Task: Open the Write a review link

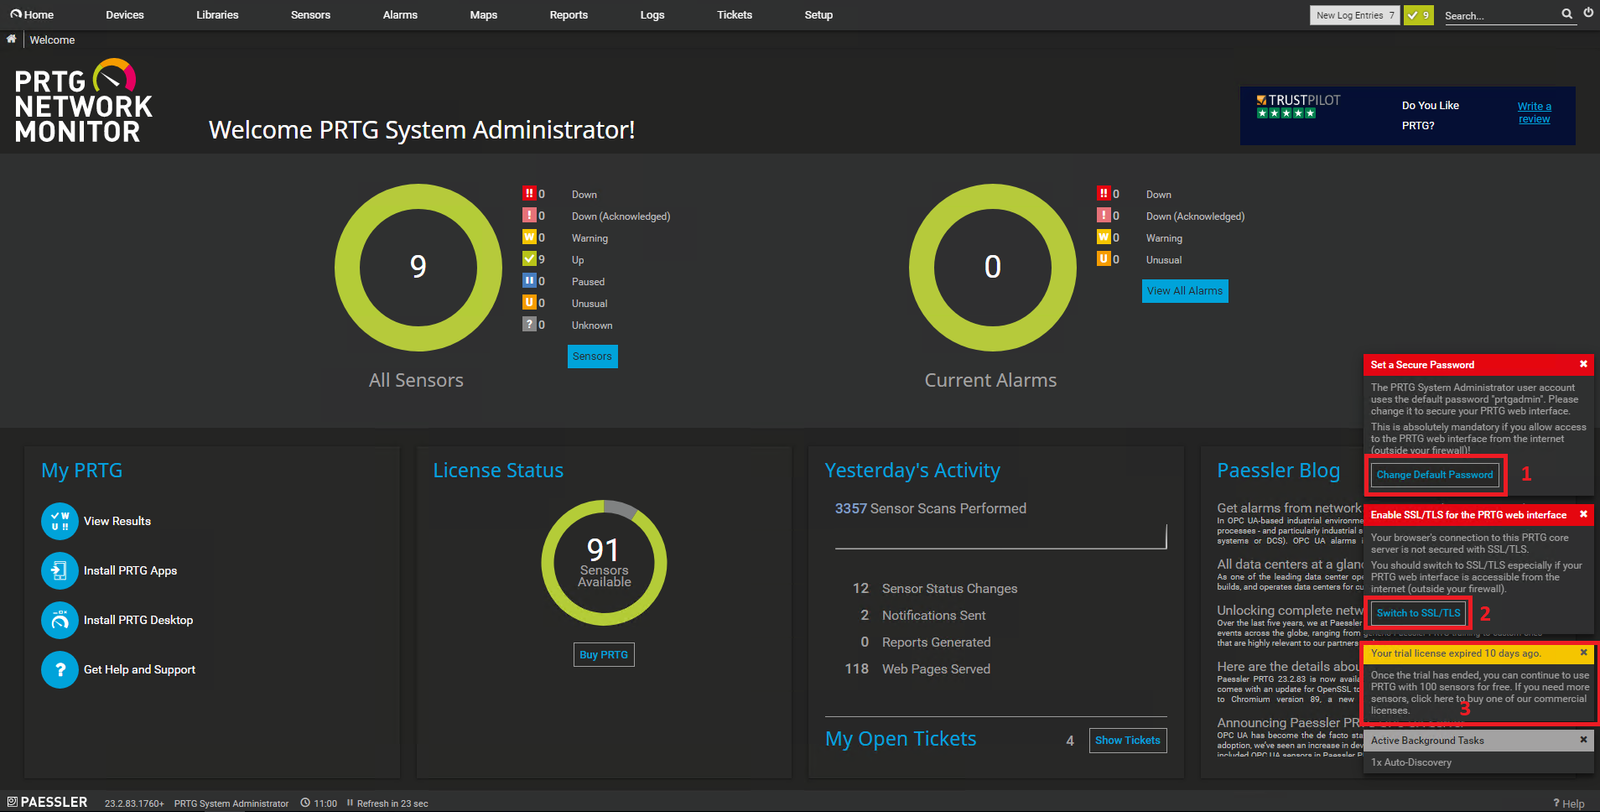Action: 1534,112
